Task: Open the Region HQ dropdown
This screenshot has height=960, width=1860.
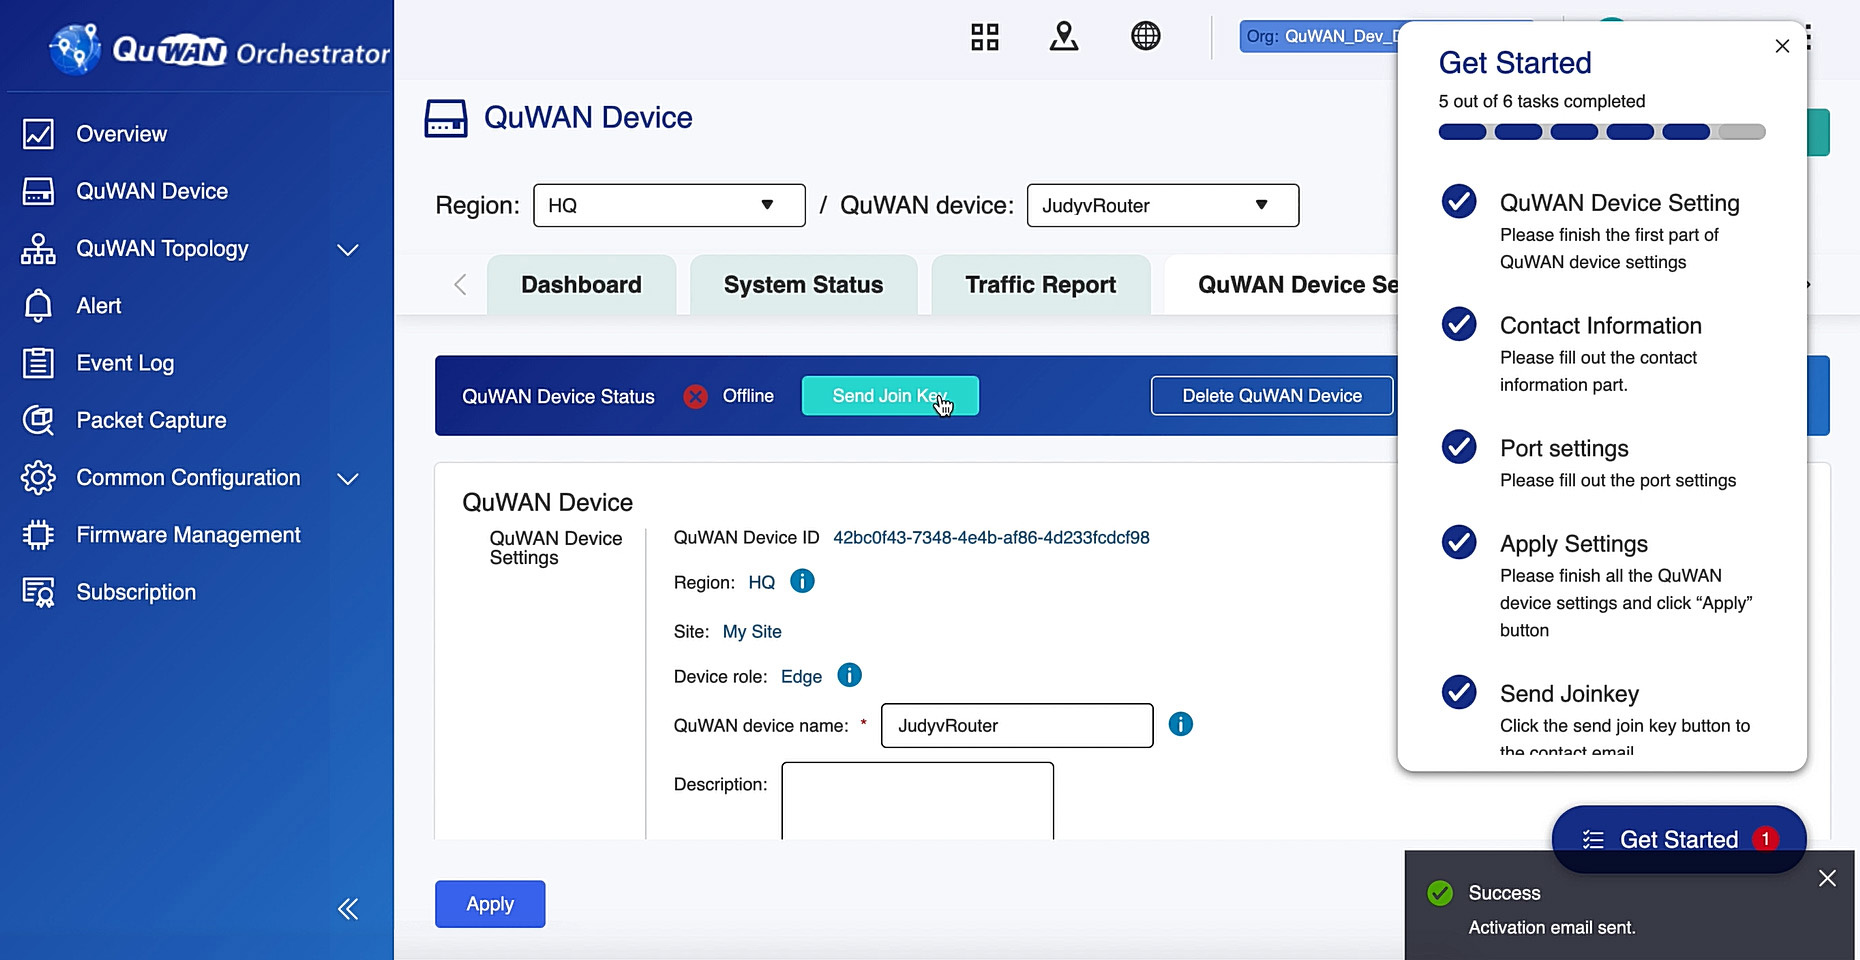Action: [x=669, y=205]
